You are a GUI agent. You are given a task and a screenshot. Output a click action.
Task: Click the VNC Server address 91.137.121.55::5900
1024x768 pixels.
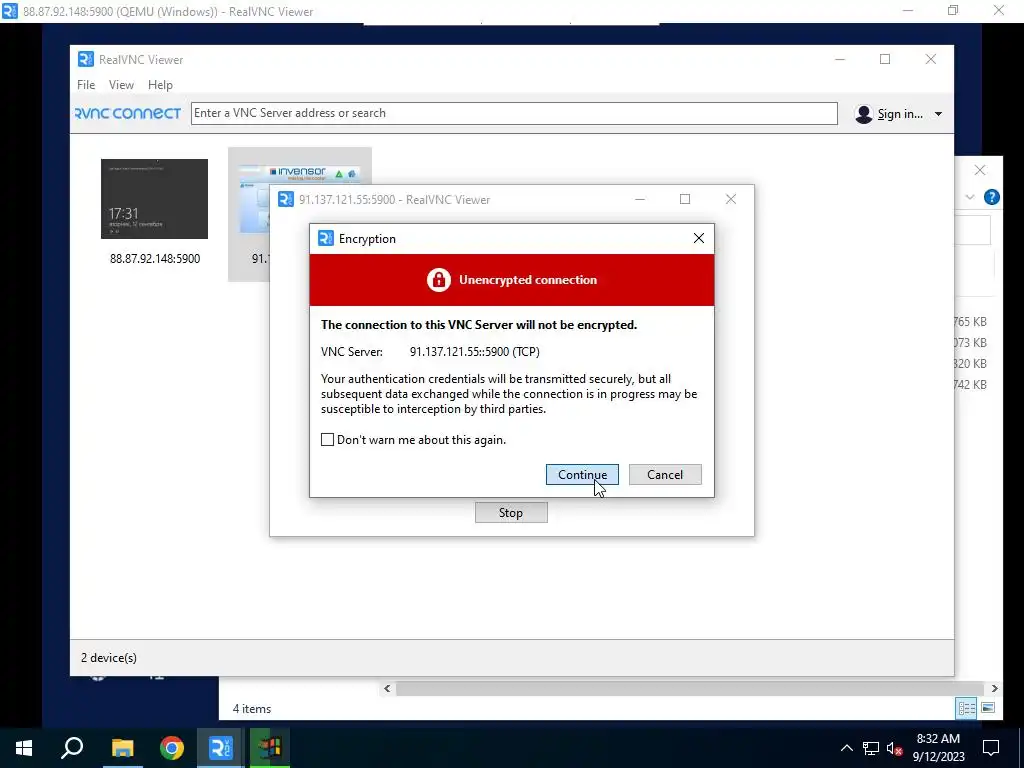point(475,351)
